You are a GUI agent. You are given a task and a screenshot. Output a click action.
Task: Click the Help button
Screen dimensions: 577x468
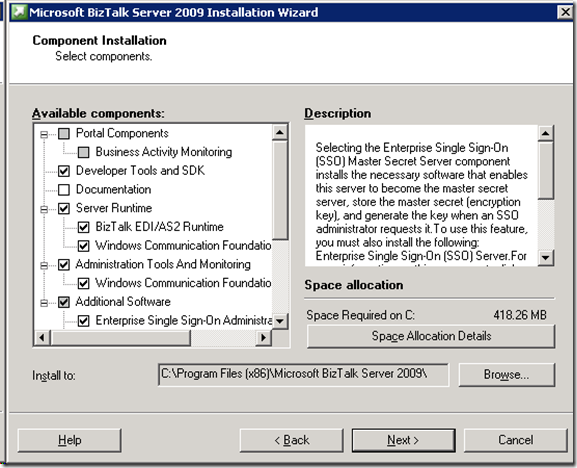point(70,440)
